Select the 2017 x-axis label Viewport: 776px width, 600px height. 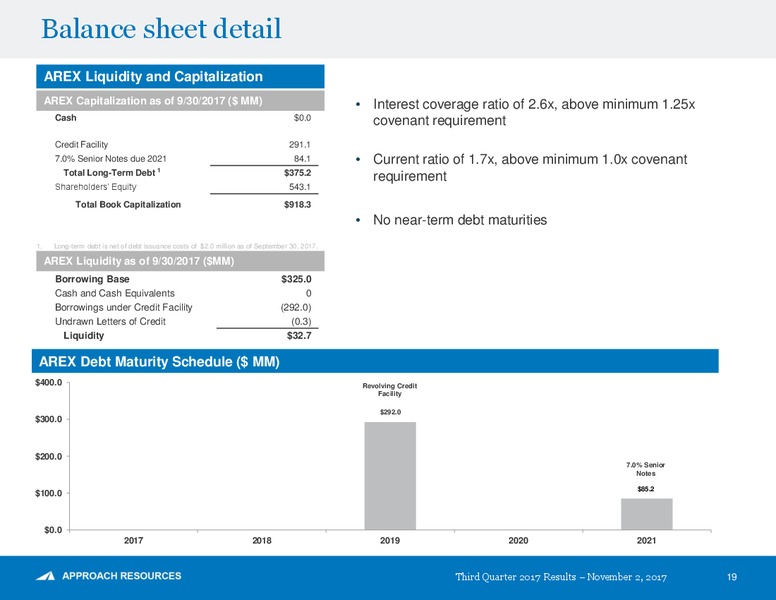[x=134, y=541]
